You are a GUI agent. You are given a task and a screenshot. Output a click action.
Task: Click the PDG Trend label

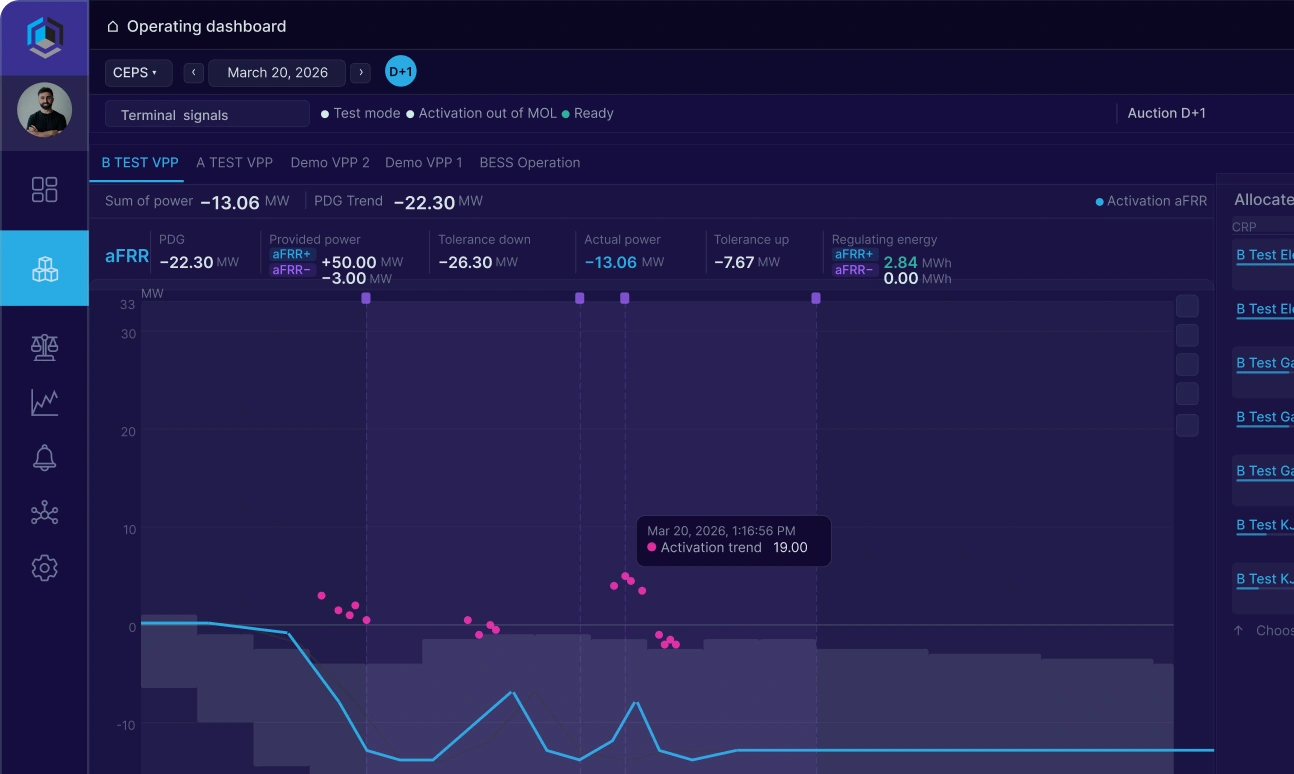(x=348, y=201)
